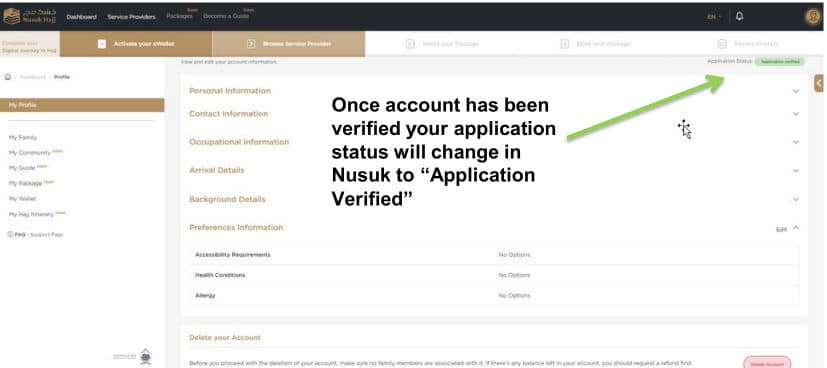Click the Occupational Information heading
The height and width of the screenshot is (368, 827).
coord(239,142)
